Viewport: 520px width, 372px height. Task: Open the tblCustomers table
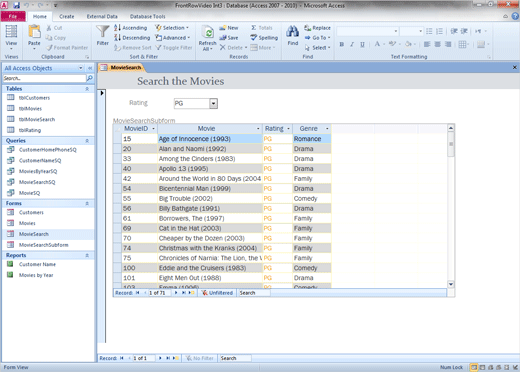click(x=34, y=98)
